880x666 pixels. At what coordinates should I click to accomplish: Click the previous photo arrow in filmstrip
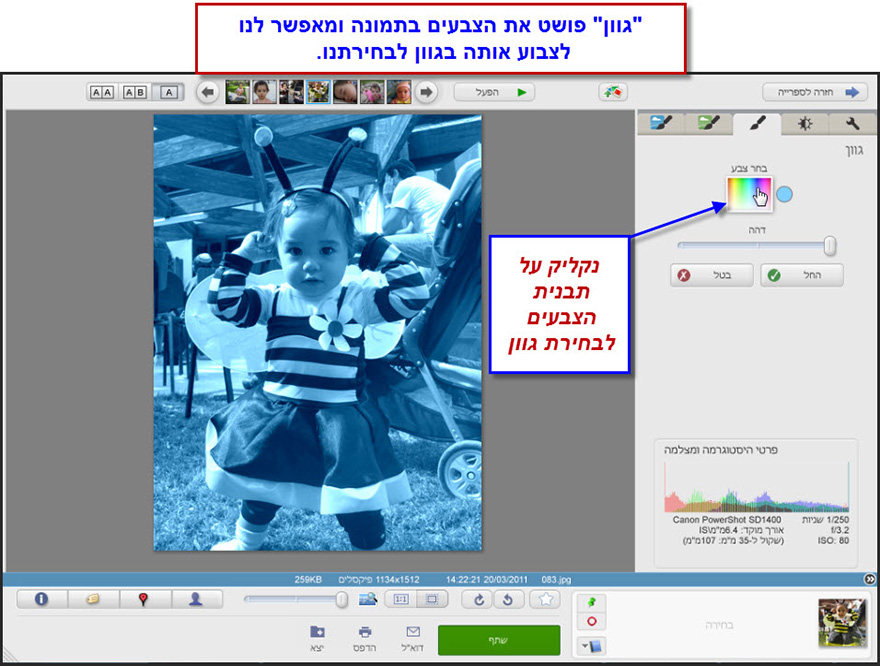point(207,91)
